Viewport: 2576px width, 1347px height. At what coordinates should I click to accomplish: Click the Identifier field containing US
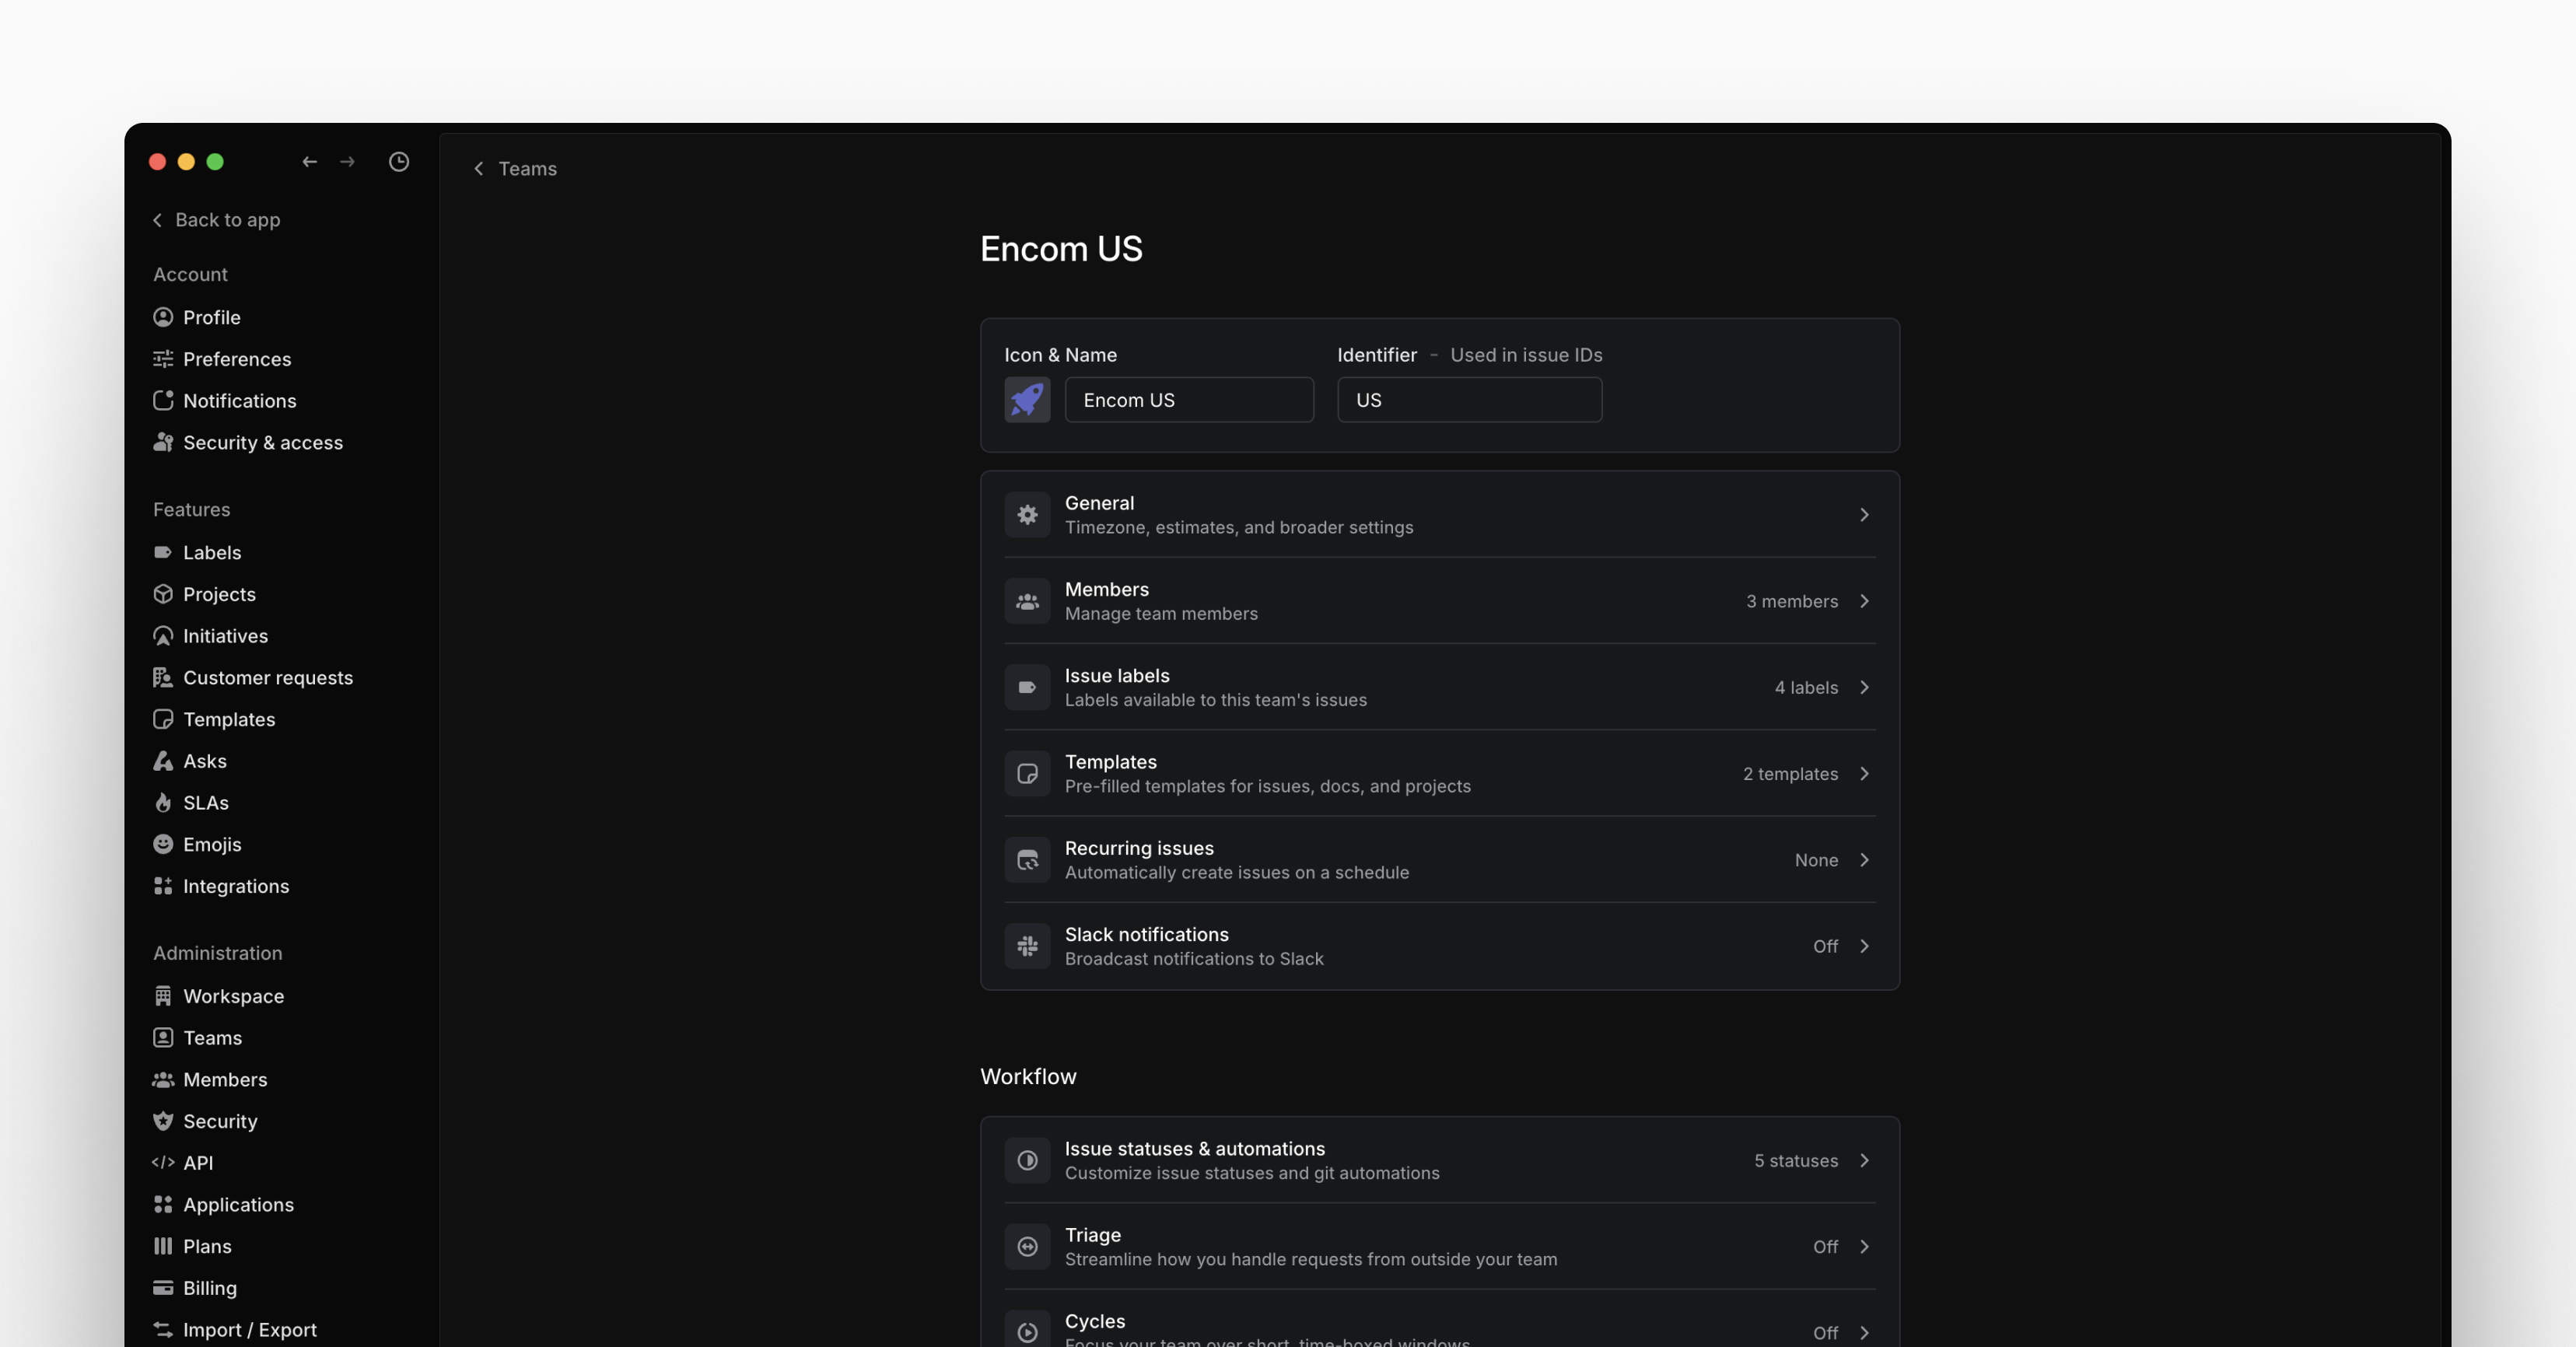[1469, 400]
